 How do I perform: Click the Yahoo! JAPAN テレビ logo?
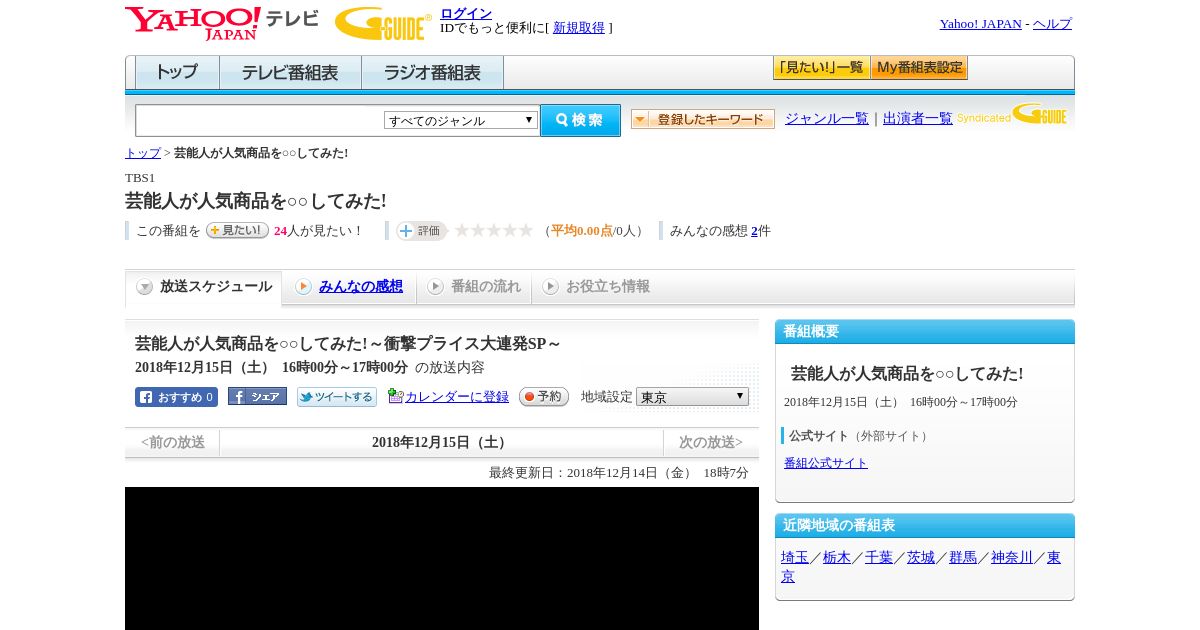tap(222, 23)
